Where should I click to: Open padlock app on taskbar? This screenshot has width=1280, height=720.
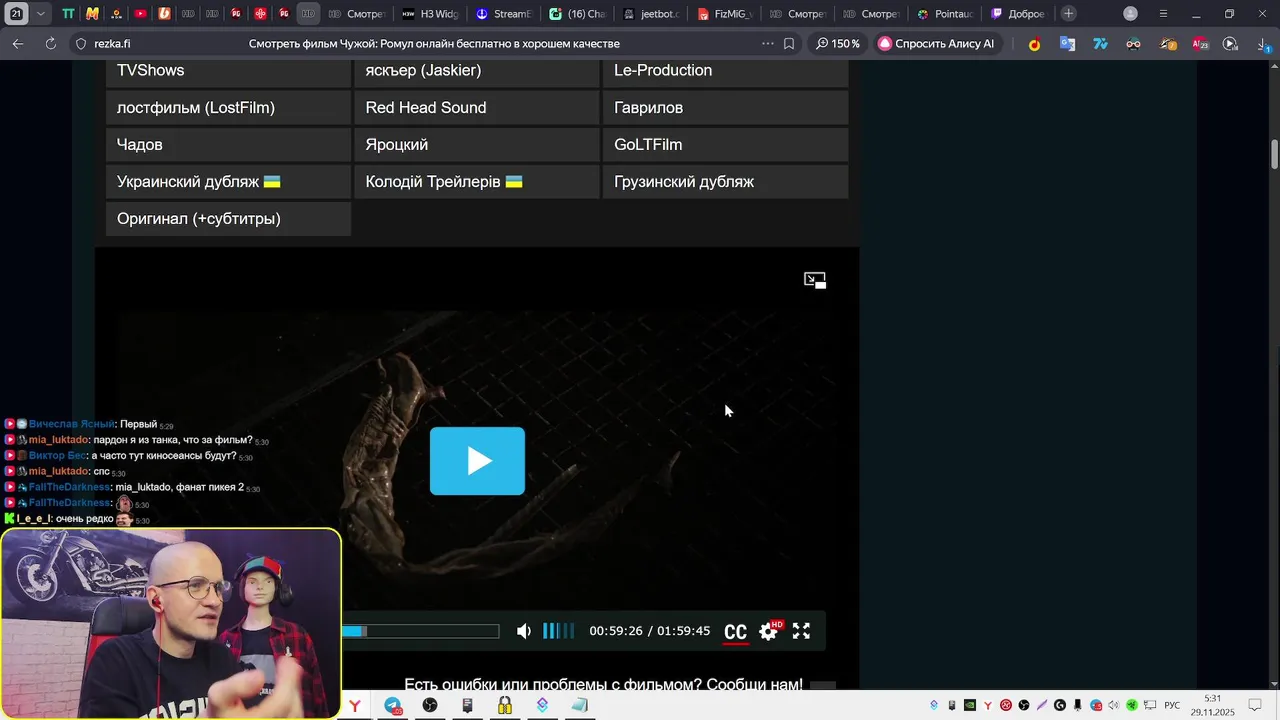pyautogui.click(x=505, y=706)
